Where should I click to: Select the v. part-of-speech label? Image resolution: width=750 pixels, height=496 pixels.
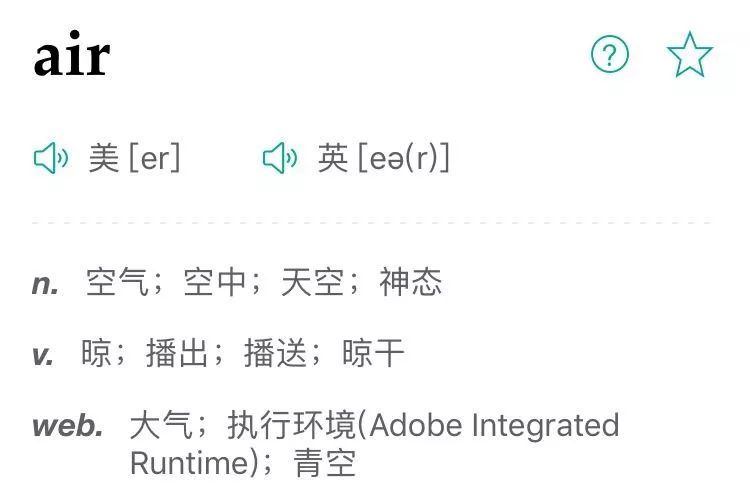tap(43, 355)
